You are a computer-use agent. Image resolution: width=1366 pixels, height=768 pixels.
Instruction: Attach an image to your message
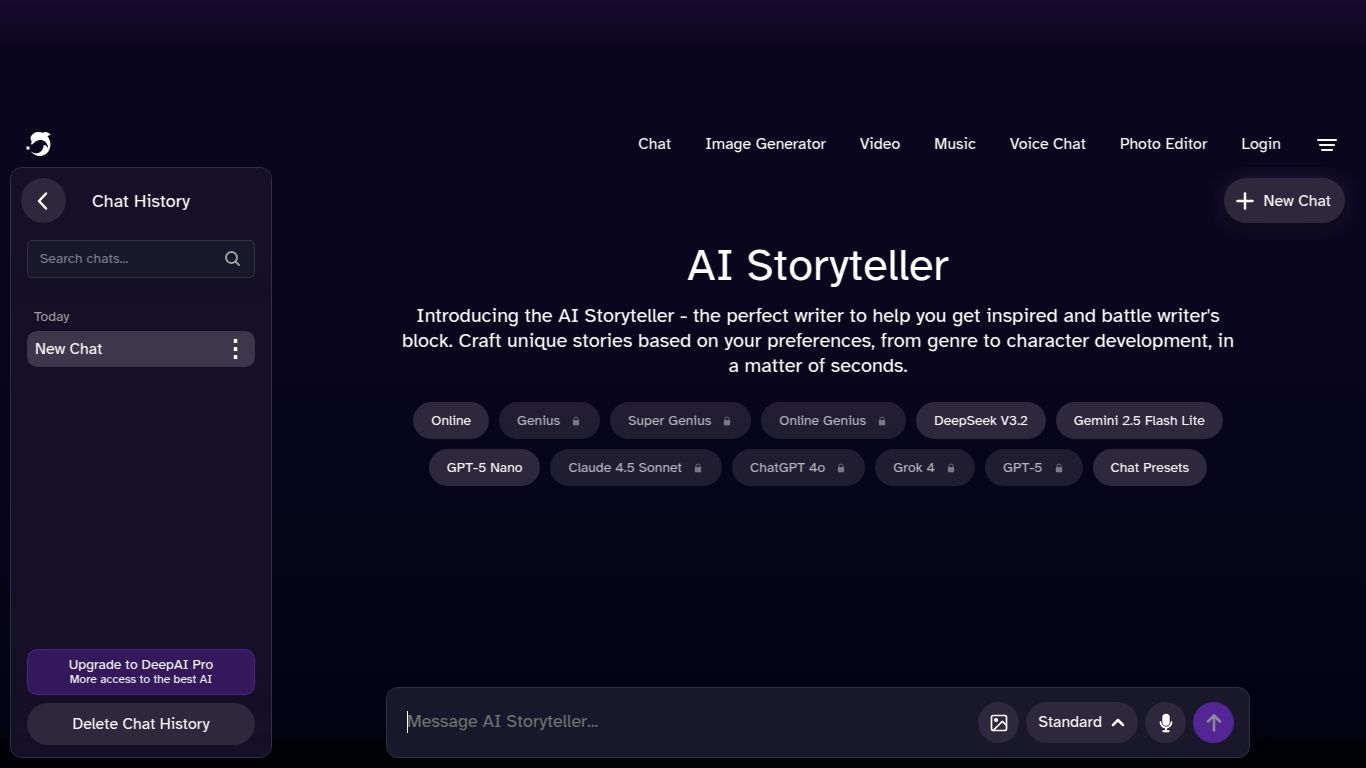(x=997, y=722)
